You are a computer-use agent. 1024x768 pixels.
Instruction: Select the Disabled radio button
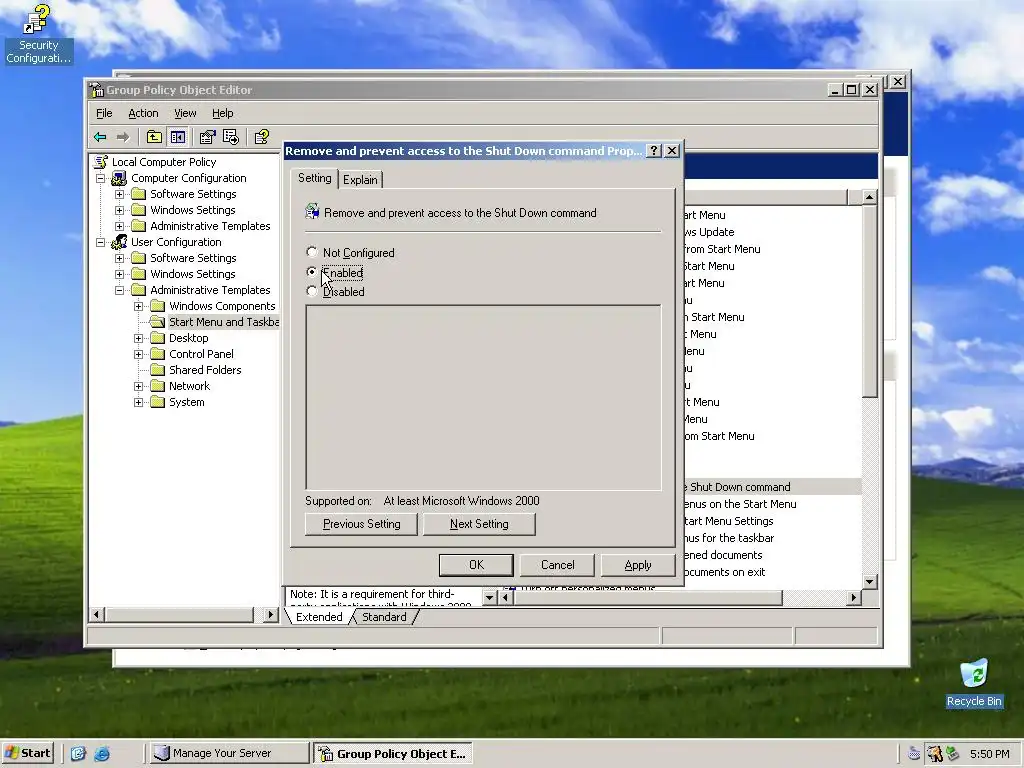312,291
